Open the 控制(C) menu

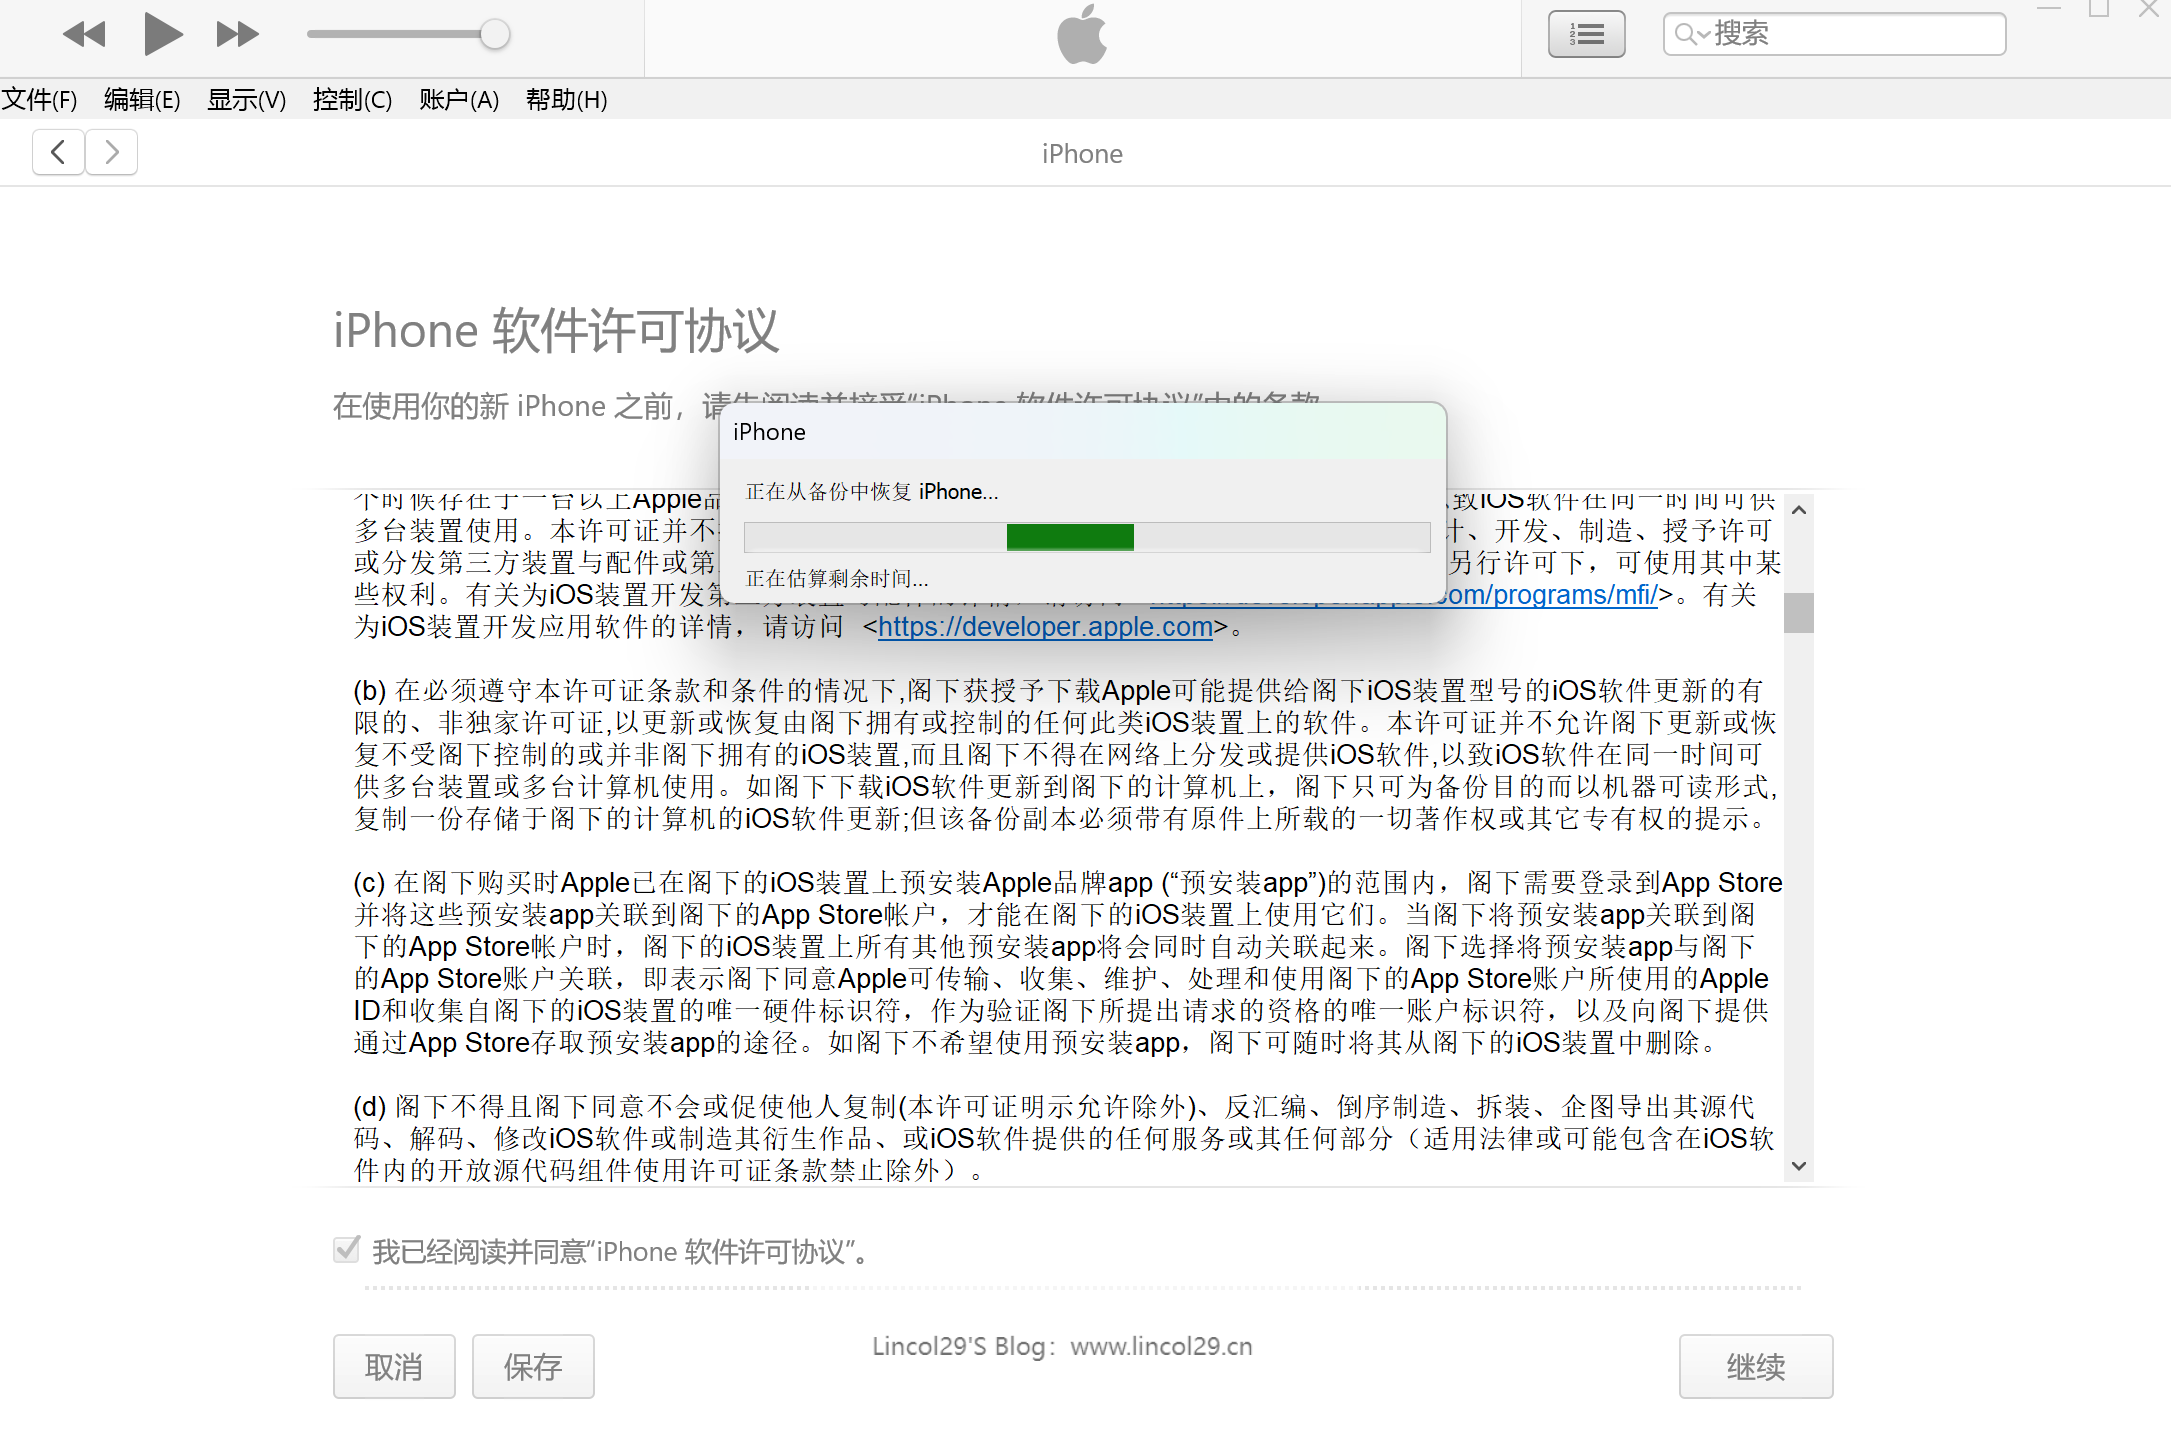coord(352,100)
